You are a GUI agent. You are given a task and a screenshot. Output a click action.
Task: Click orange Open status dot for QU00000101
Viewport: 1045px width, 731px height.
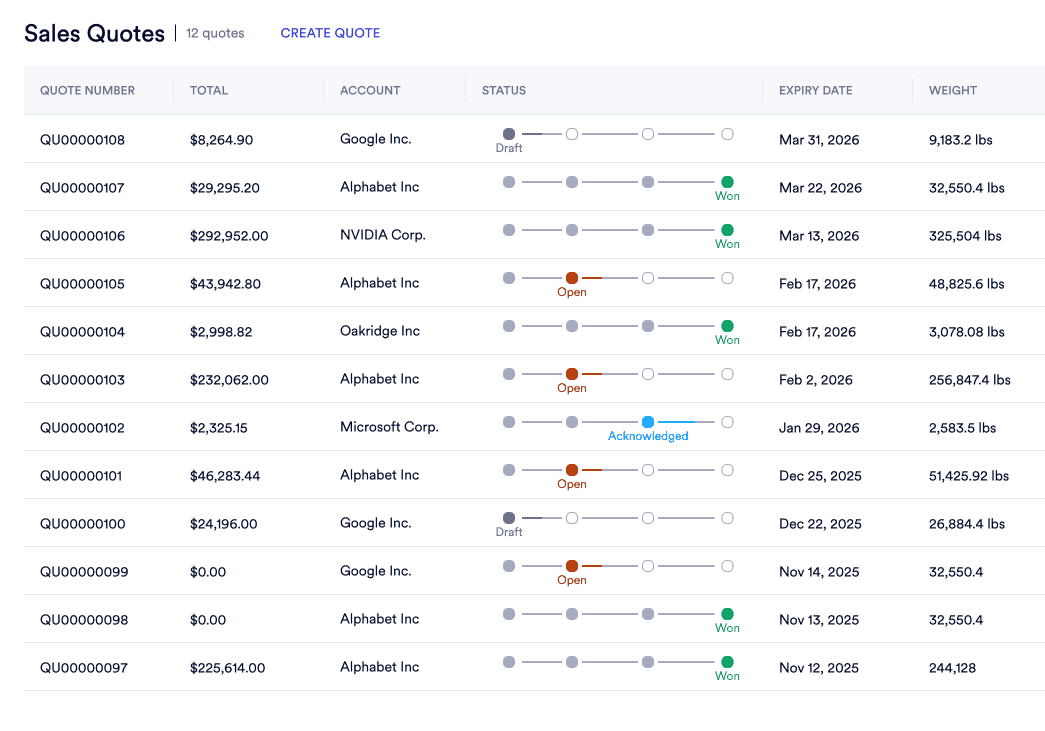click(572, 470)
